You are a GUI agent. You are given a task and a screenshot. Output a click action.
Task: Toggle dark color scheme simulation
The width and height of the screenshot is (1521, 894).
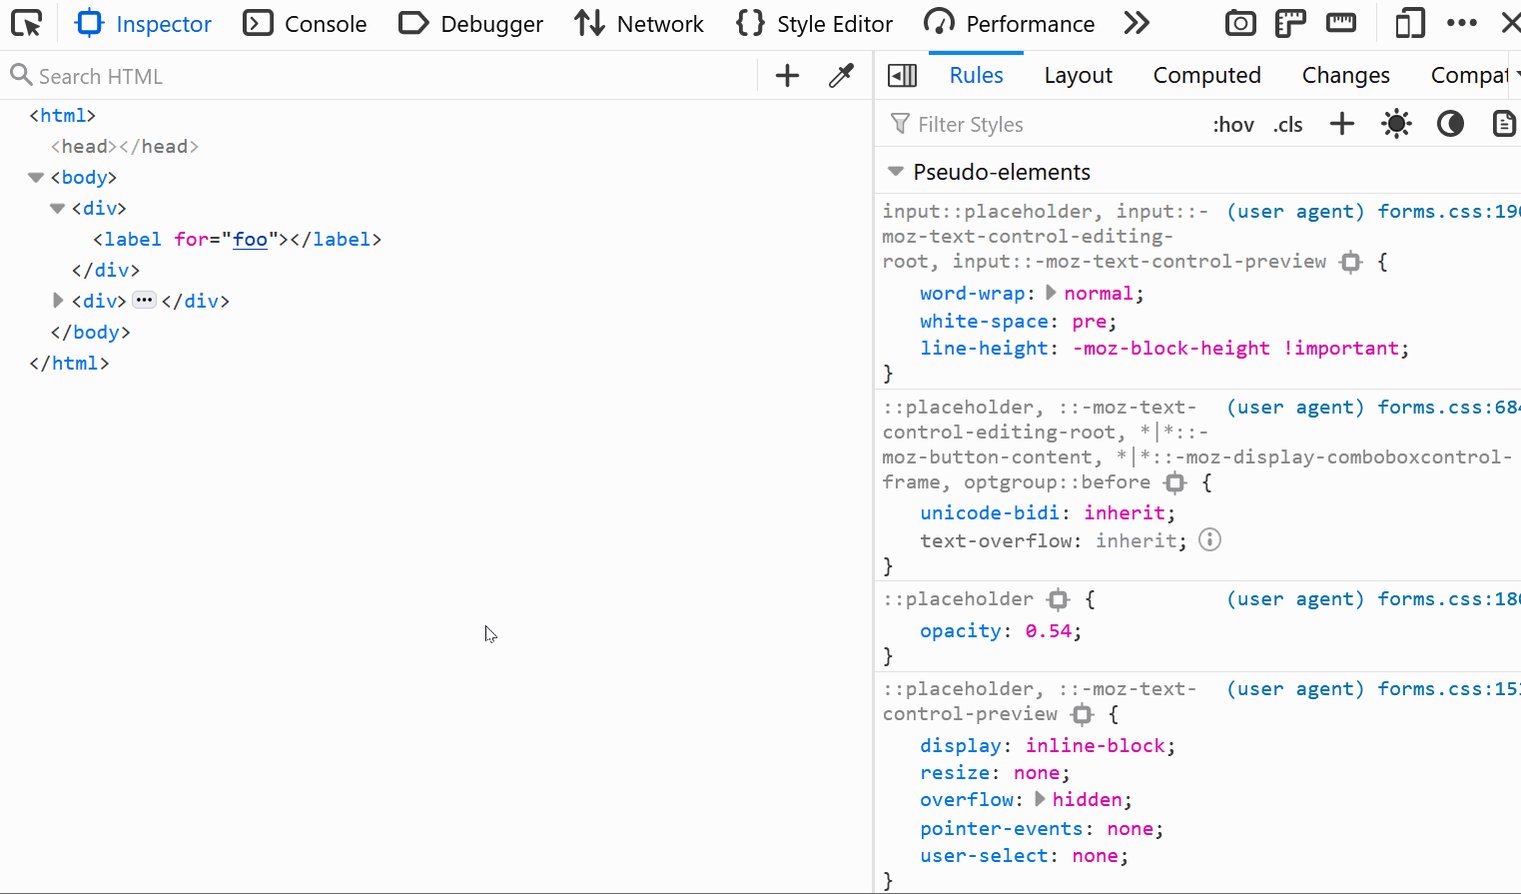pos(1450,124)
